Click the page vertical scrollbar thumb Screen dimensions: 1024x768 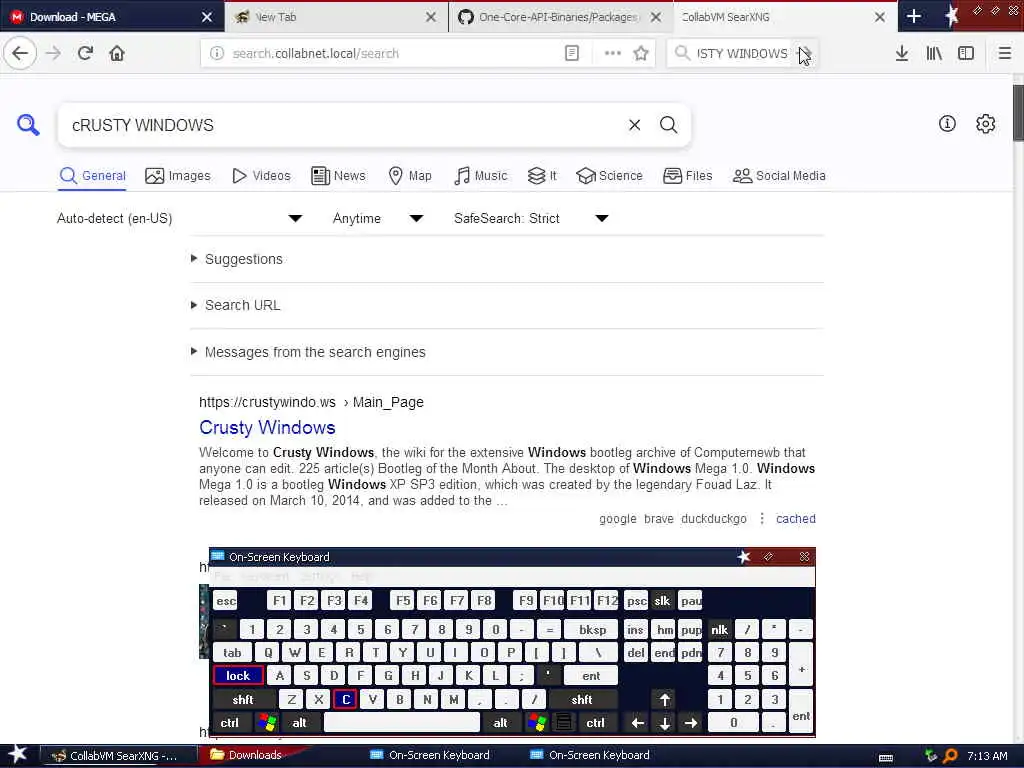coord(1018,112)
